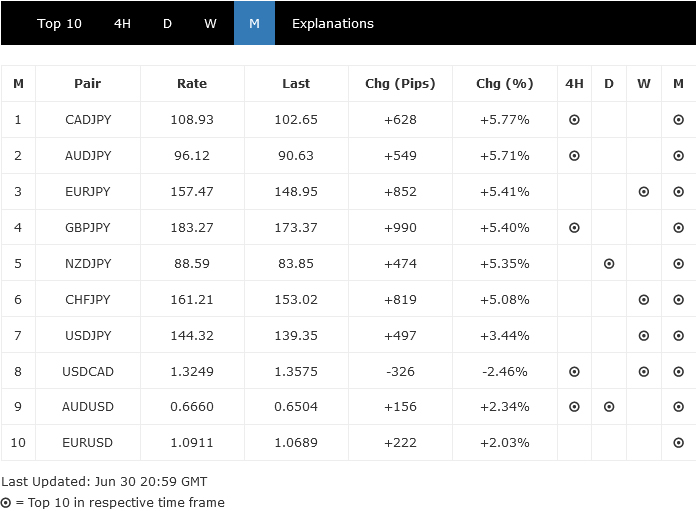Screen dimensions: 696x511
Task: Select the 4H timeframe tab
Action: click(x=122, y=24)
